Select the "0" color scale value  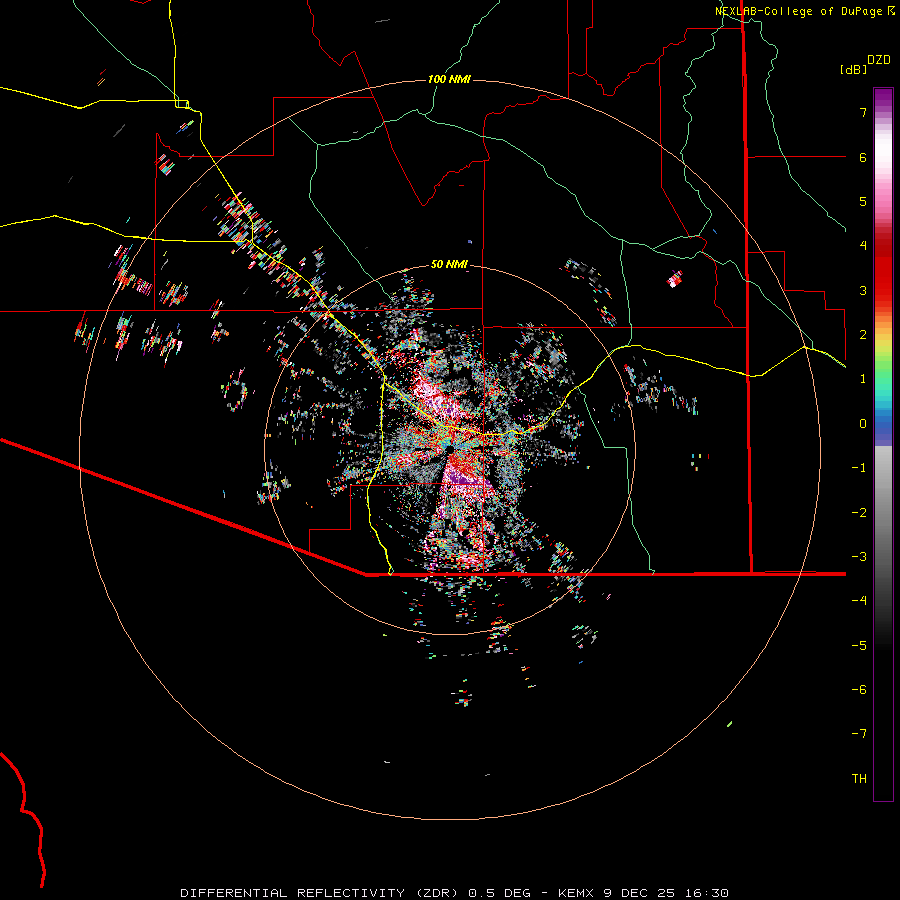click(863, 424)
